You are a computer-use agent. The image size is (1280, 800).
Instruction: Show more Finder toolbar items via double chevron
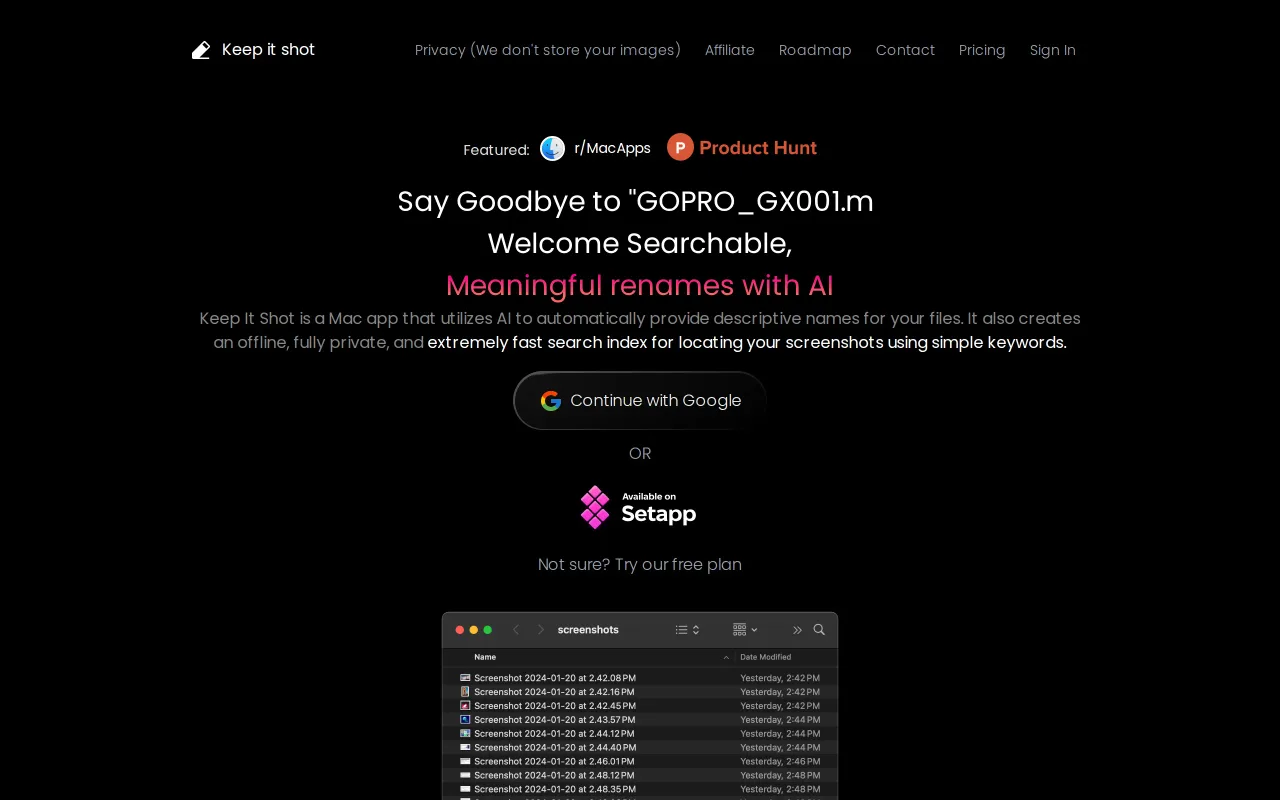797,630
